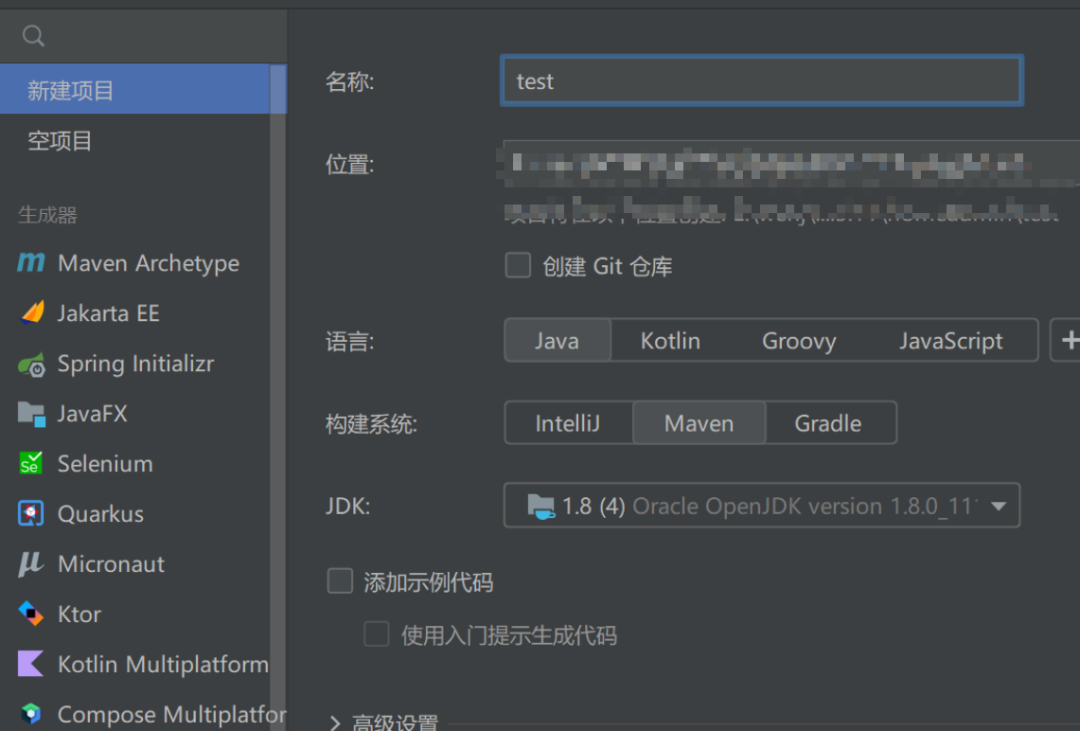Click the Compose Multiplatform icon
1080x731 pixels.
click(x=31, y=714)
